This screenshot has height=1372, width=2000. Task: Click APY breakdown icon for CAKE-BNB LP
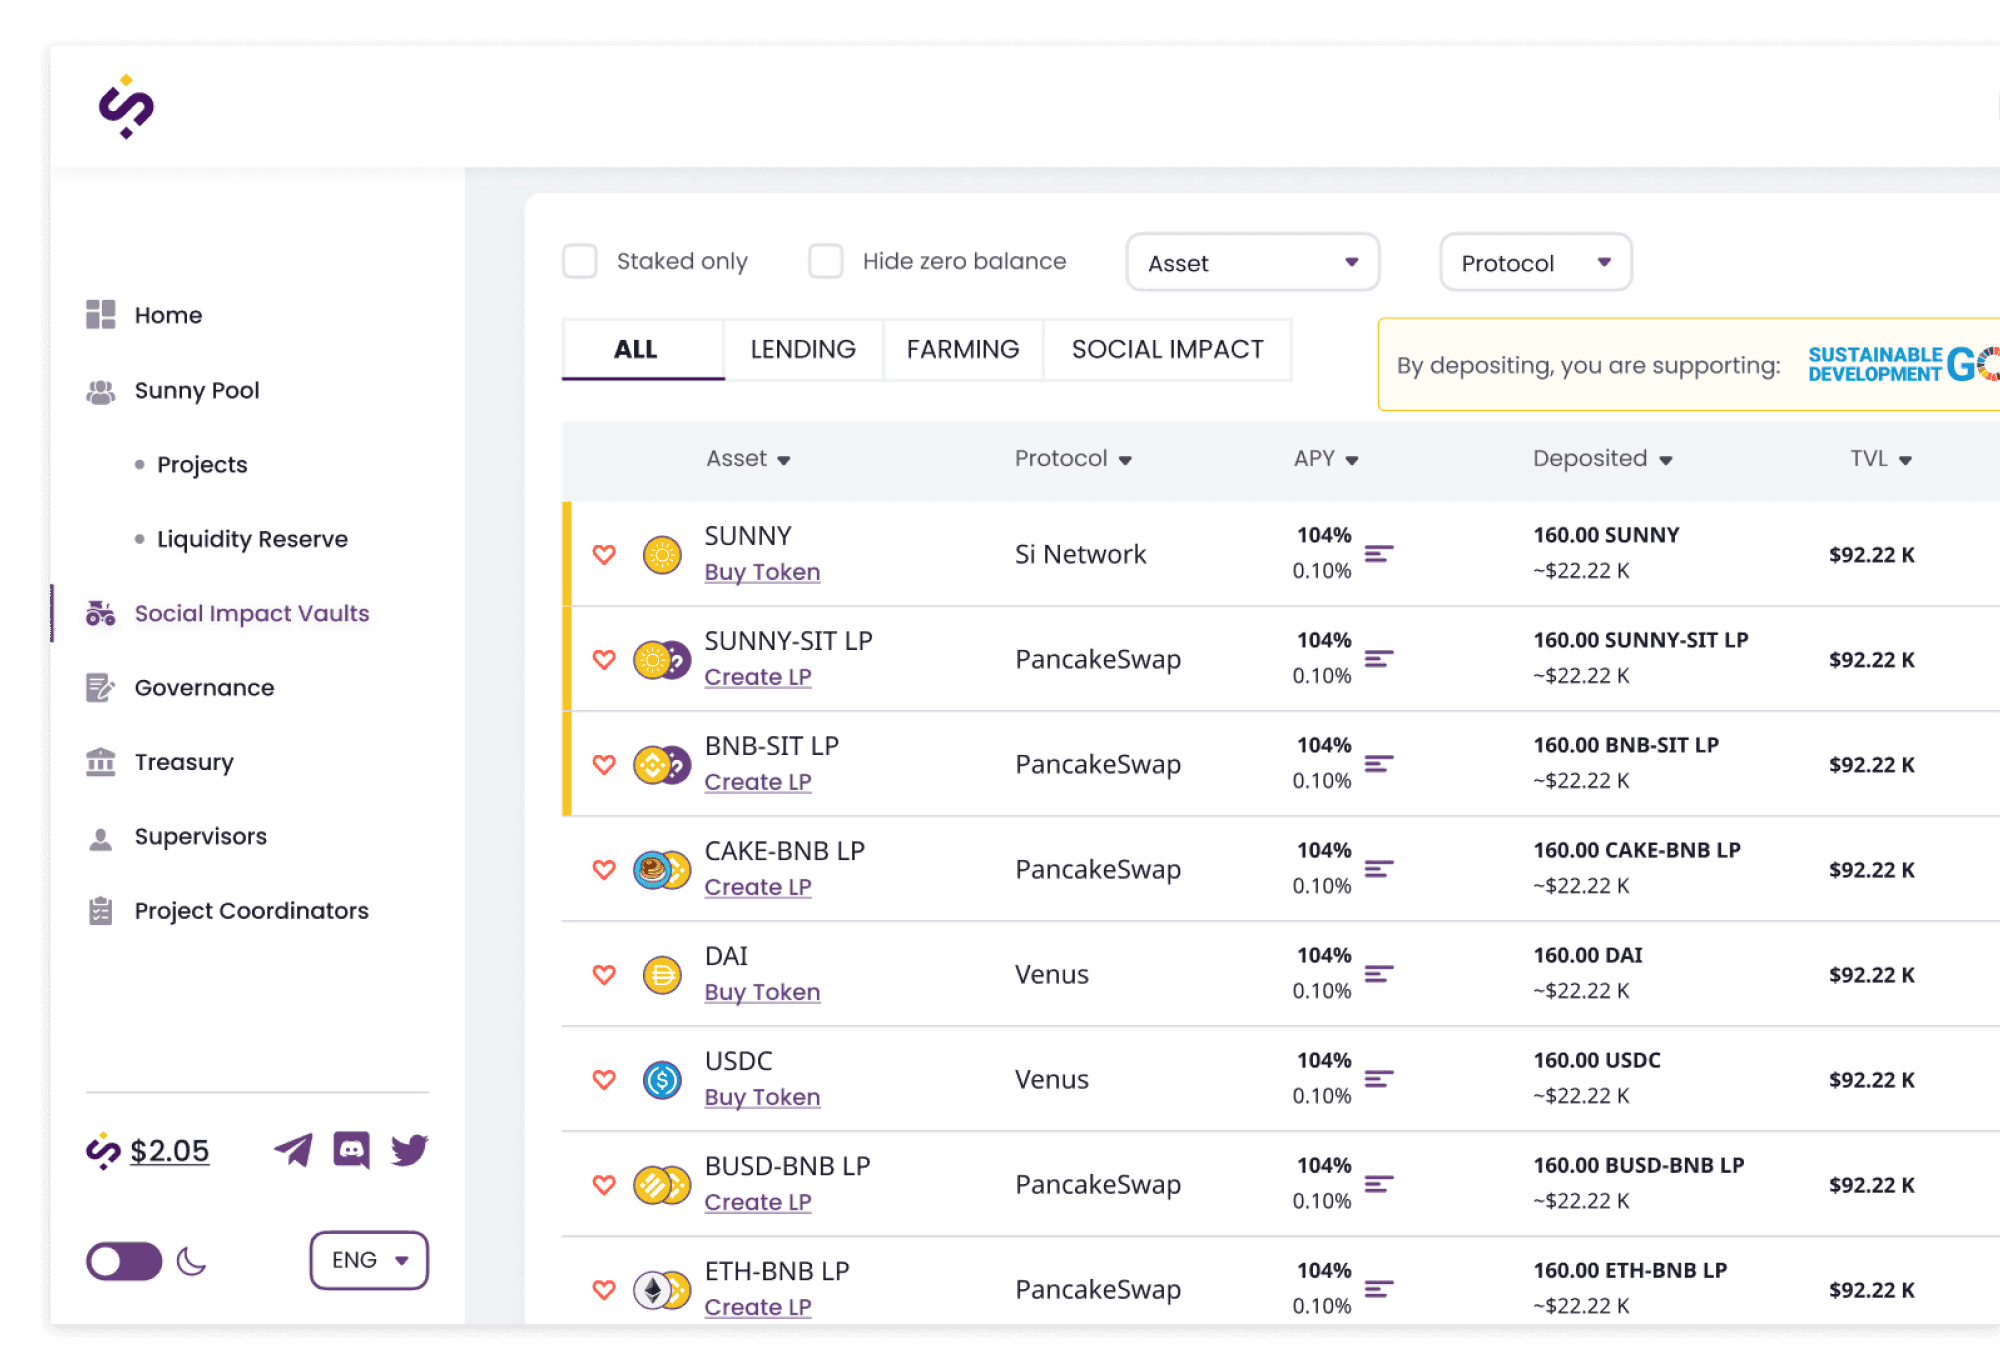point(1379,869)
